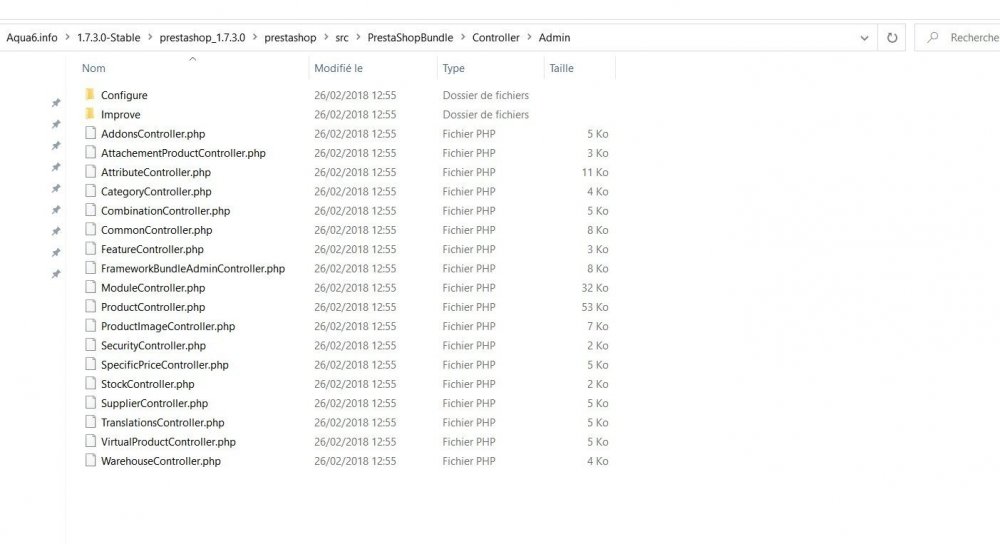The width and height of the screenshot is (1000, 544).
Task: Select the ProductController.php file icon
Action: pyautogui.click(x=91, y=306)
